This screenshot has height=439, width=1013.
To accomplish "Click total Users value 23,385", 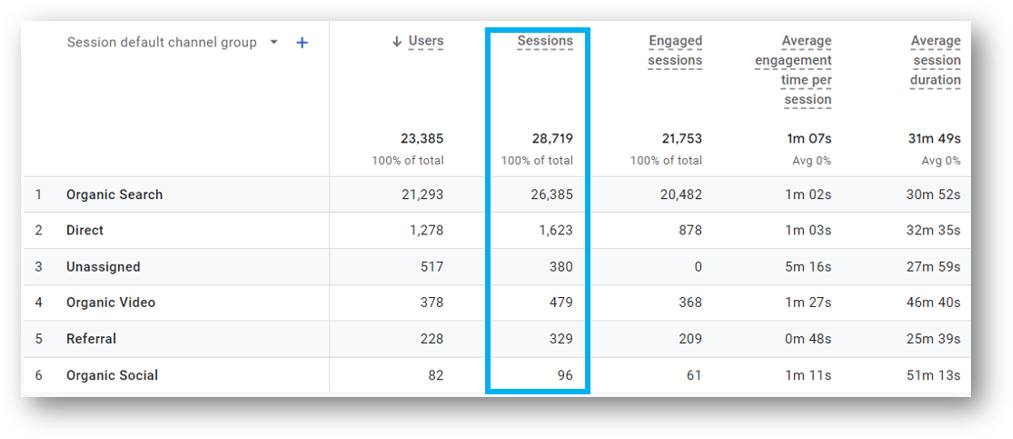I will (420, 139).
